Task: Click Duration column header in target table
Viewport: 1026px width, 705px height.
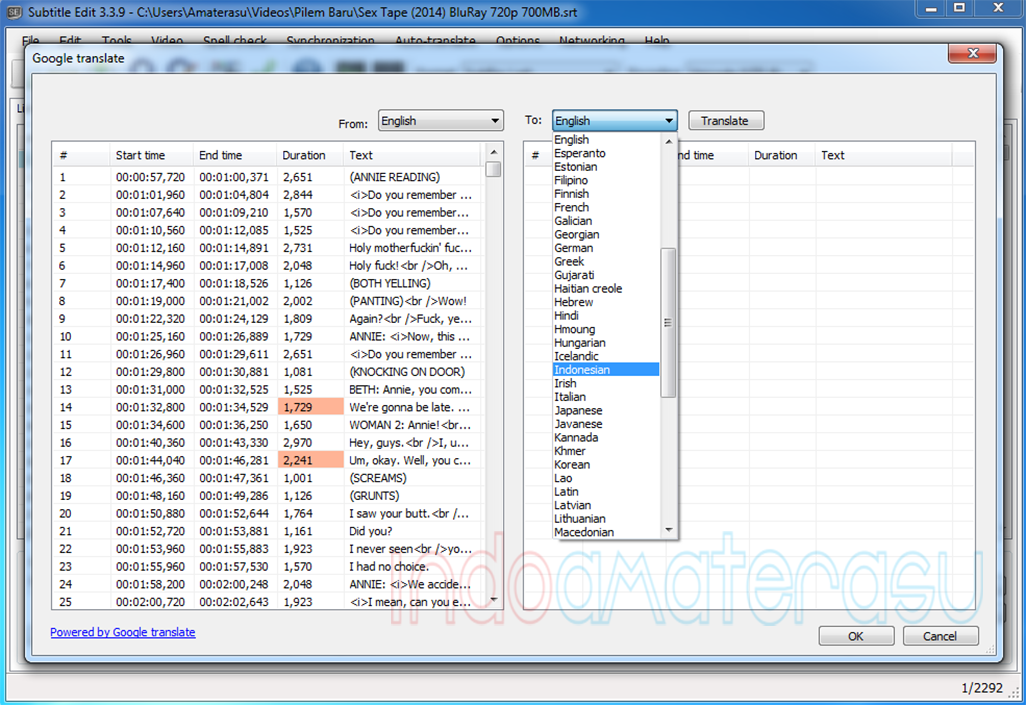Action: coord(782,155)
